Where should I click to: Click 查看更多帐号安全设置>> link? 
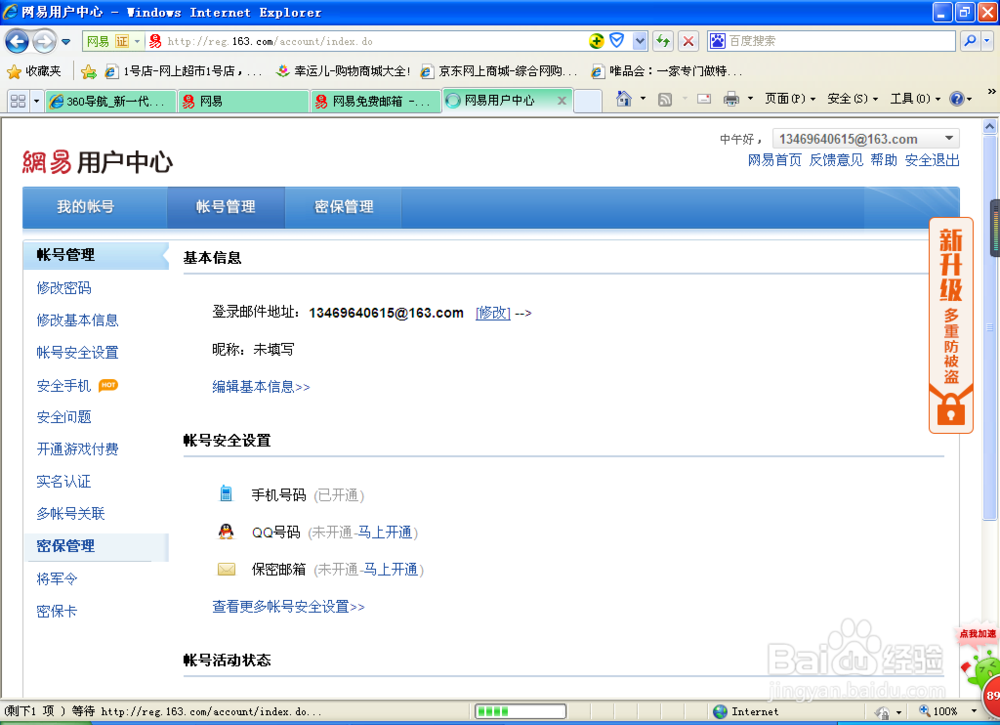coord(288,607)
